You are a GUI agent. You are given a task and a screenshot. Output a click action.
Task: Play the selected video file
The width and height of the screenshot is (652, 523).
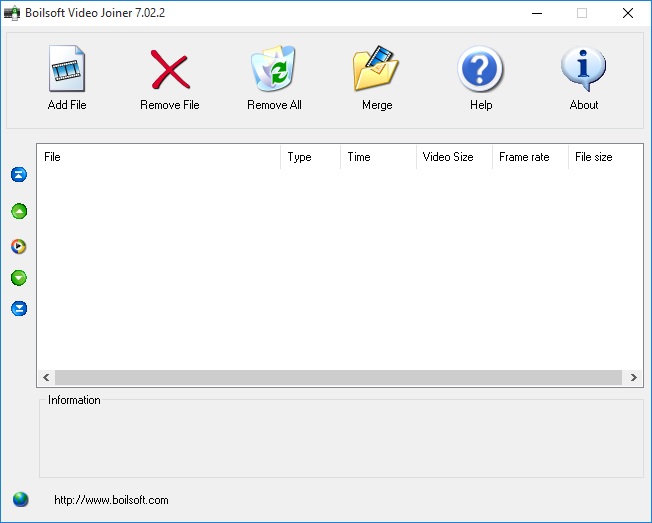pos(18,247)
